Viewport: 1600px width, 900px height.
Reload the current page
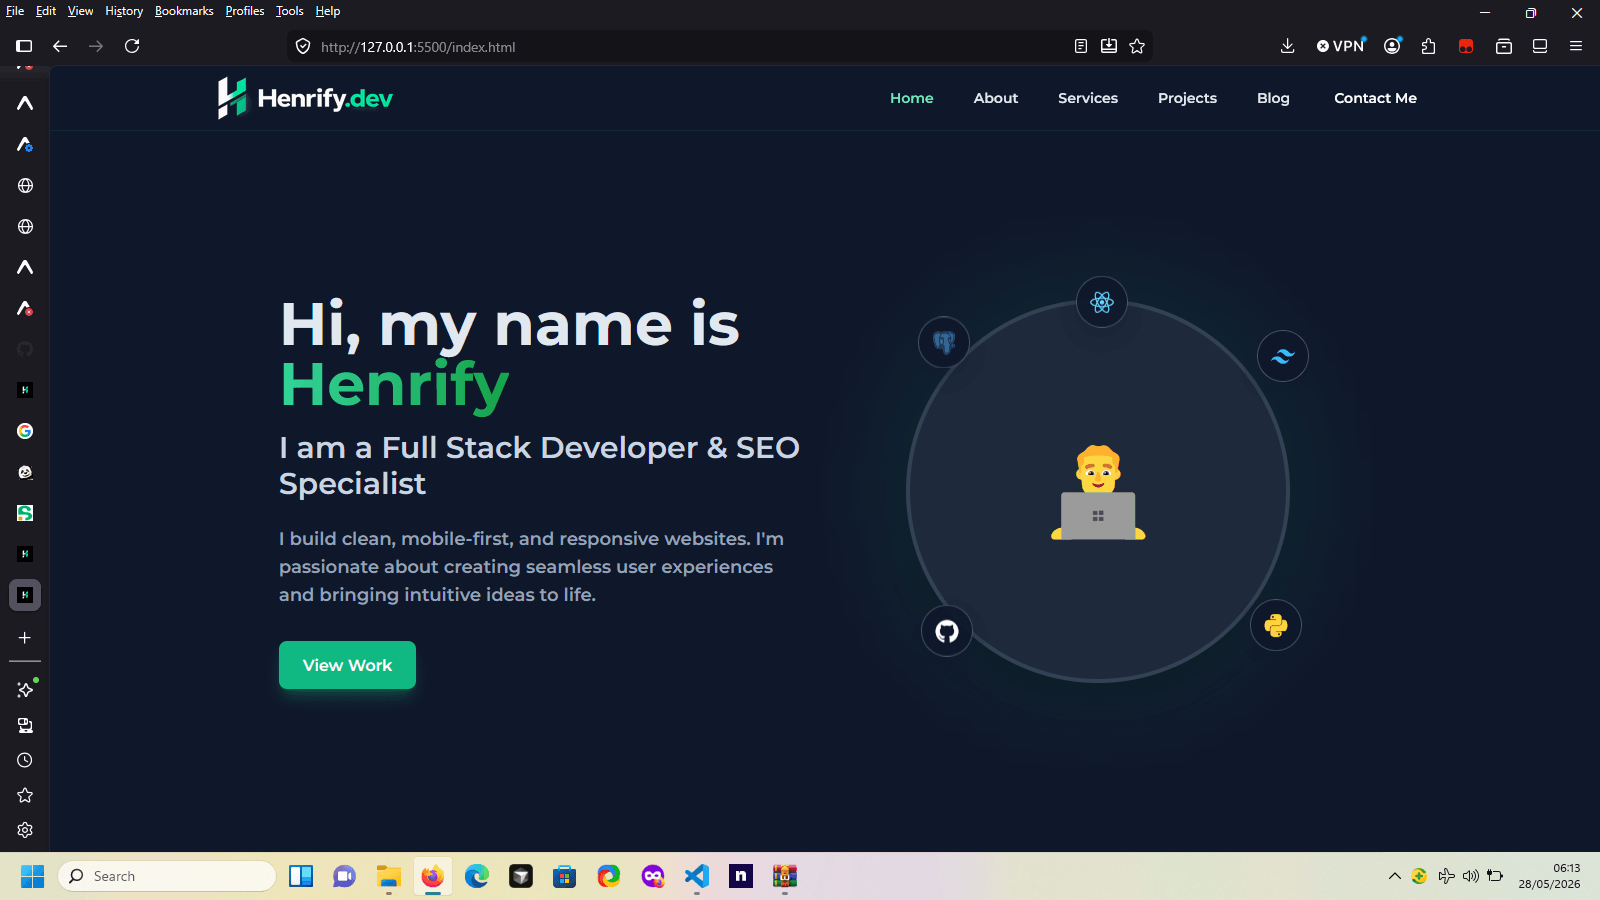[x=132, y=46]
